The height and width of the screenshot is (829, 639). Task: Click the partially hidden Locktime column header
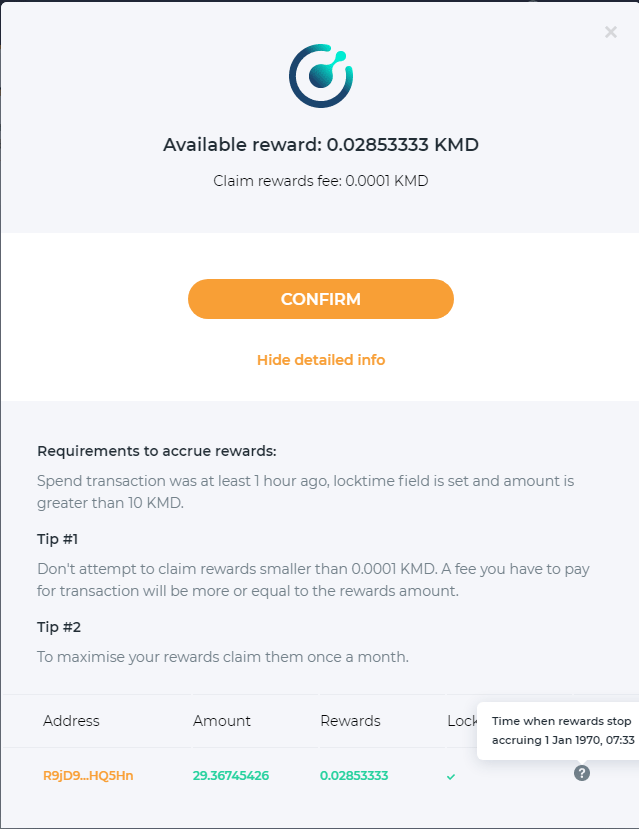click(x=462, y=721)
